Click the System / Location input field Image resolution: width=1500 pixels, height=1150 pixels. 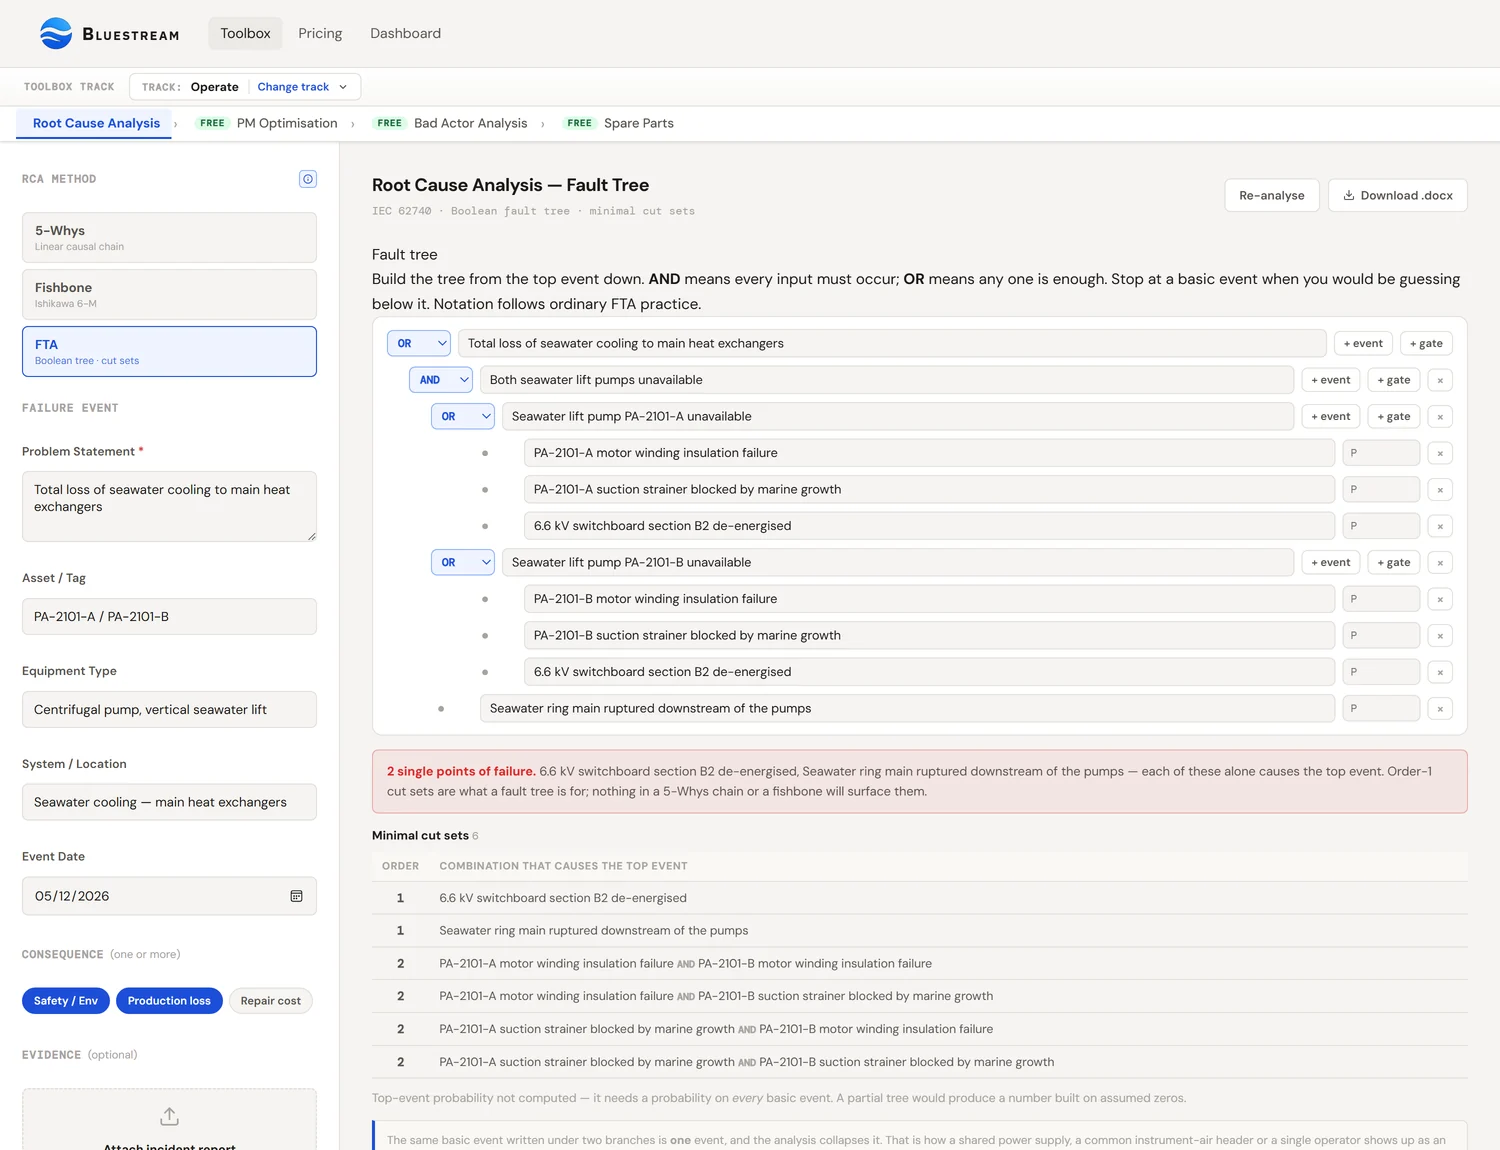tap(169, 802)
